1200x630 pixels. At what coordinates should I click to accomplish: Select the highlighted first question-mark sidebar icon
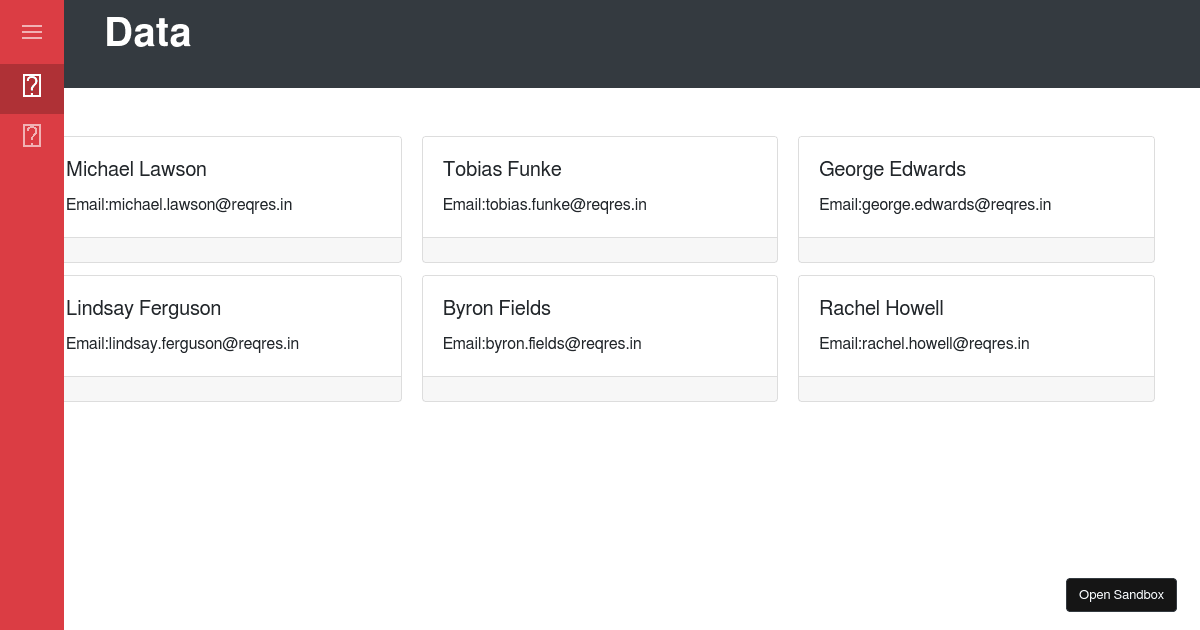click(x=32, y=86)
